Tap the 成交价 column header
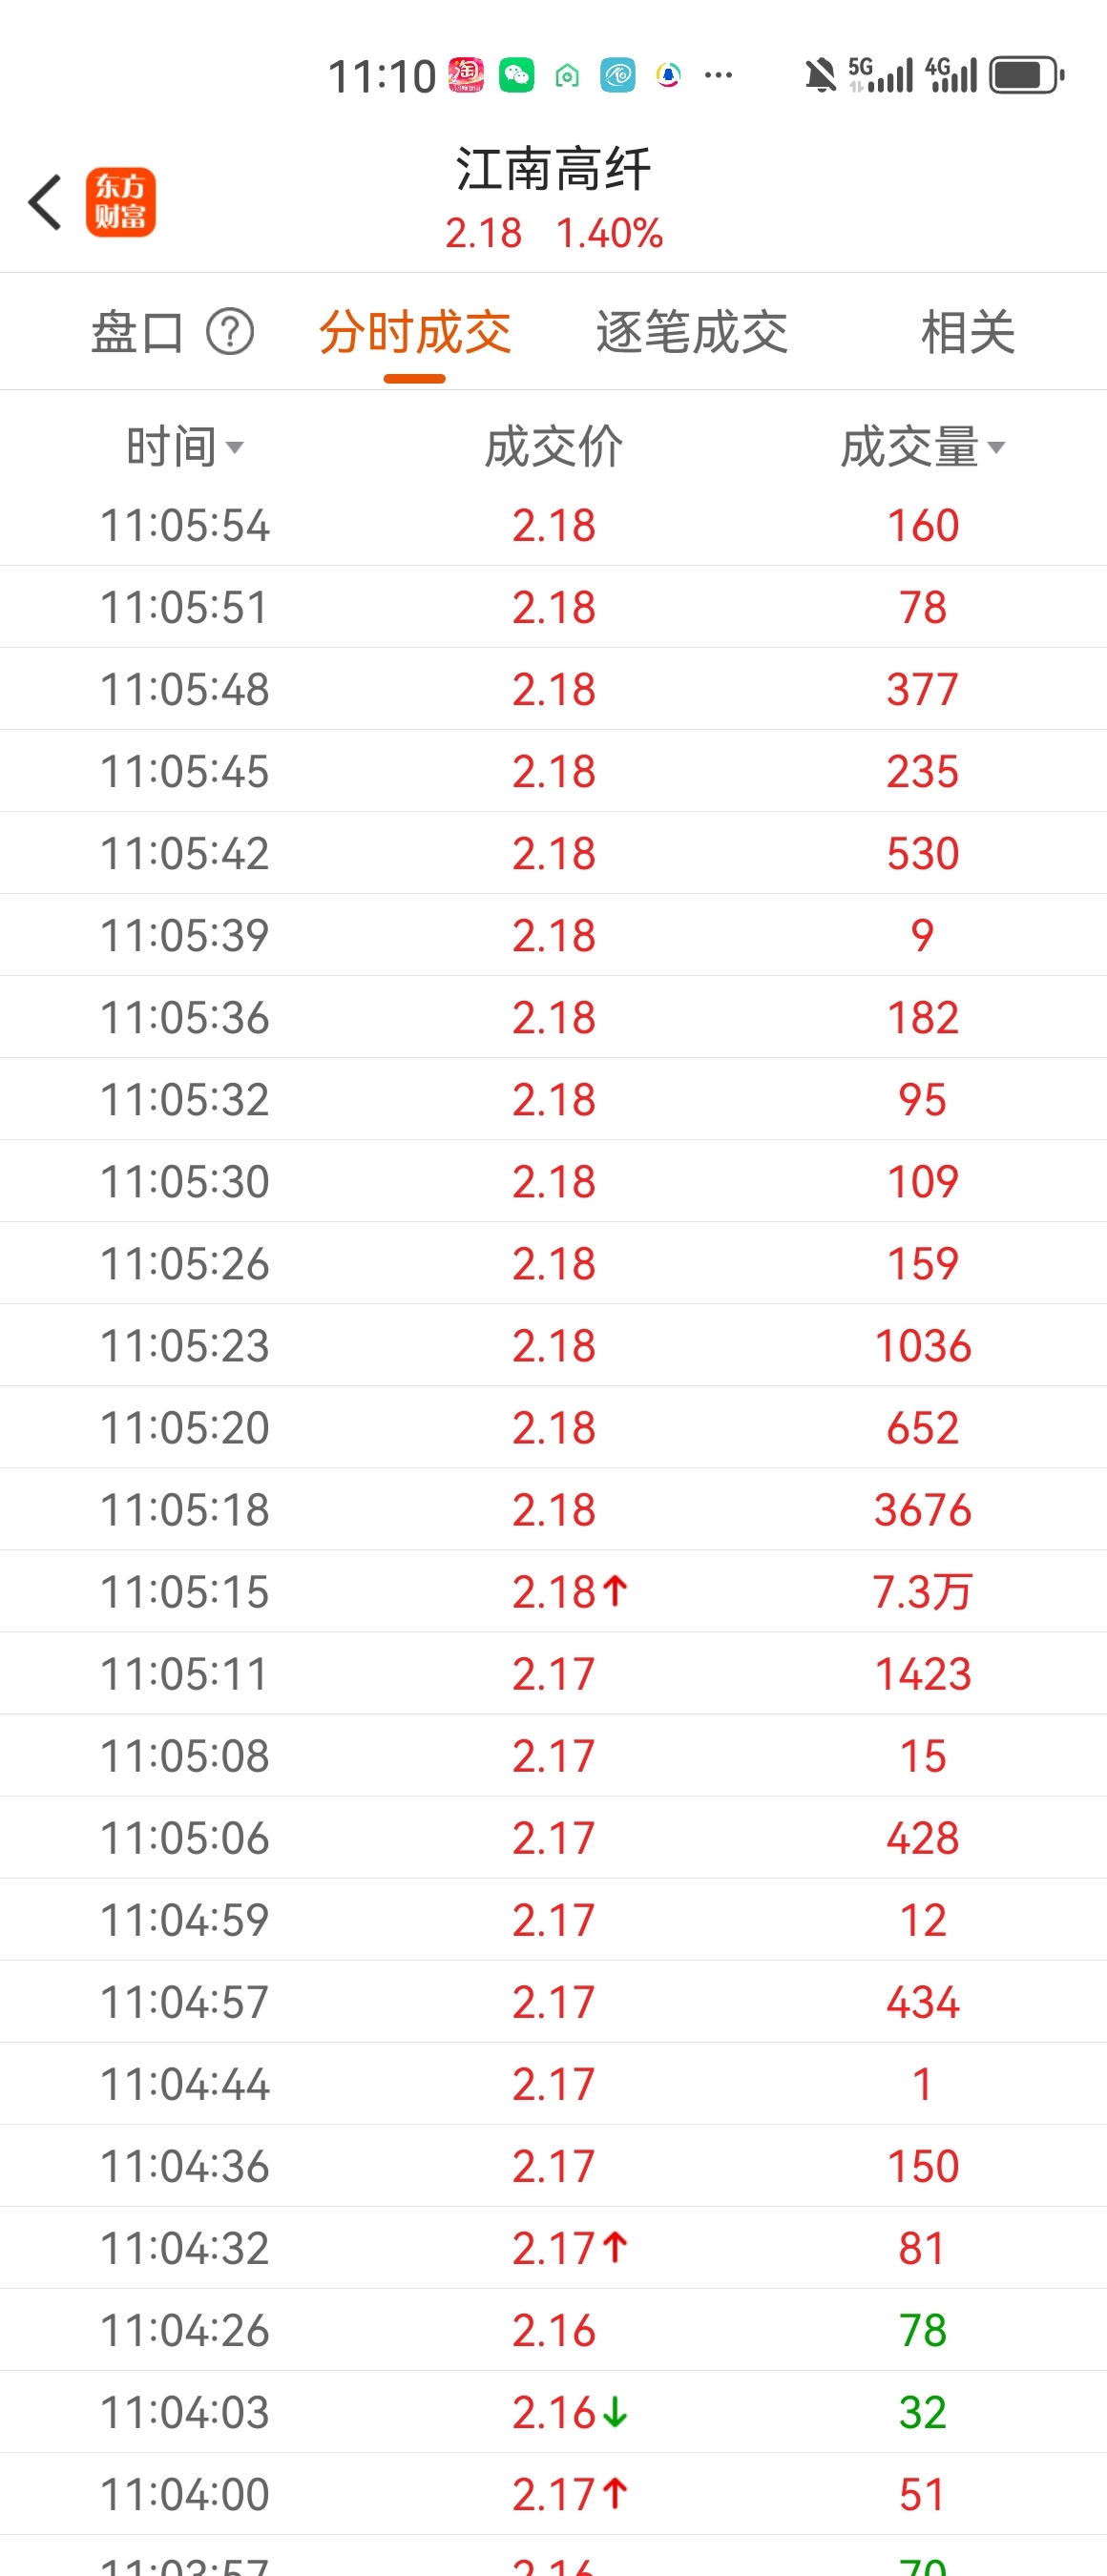Viewport: 1107px width, 2576px height. pyautogui.click(x=553, y=447)
